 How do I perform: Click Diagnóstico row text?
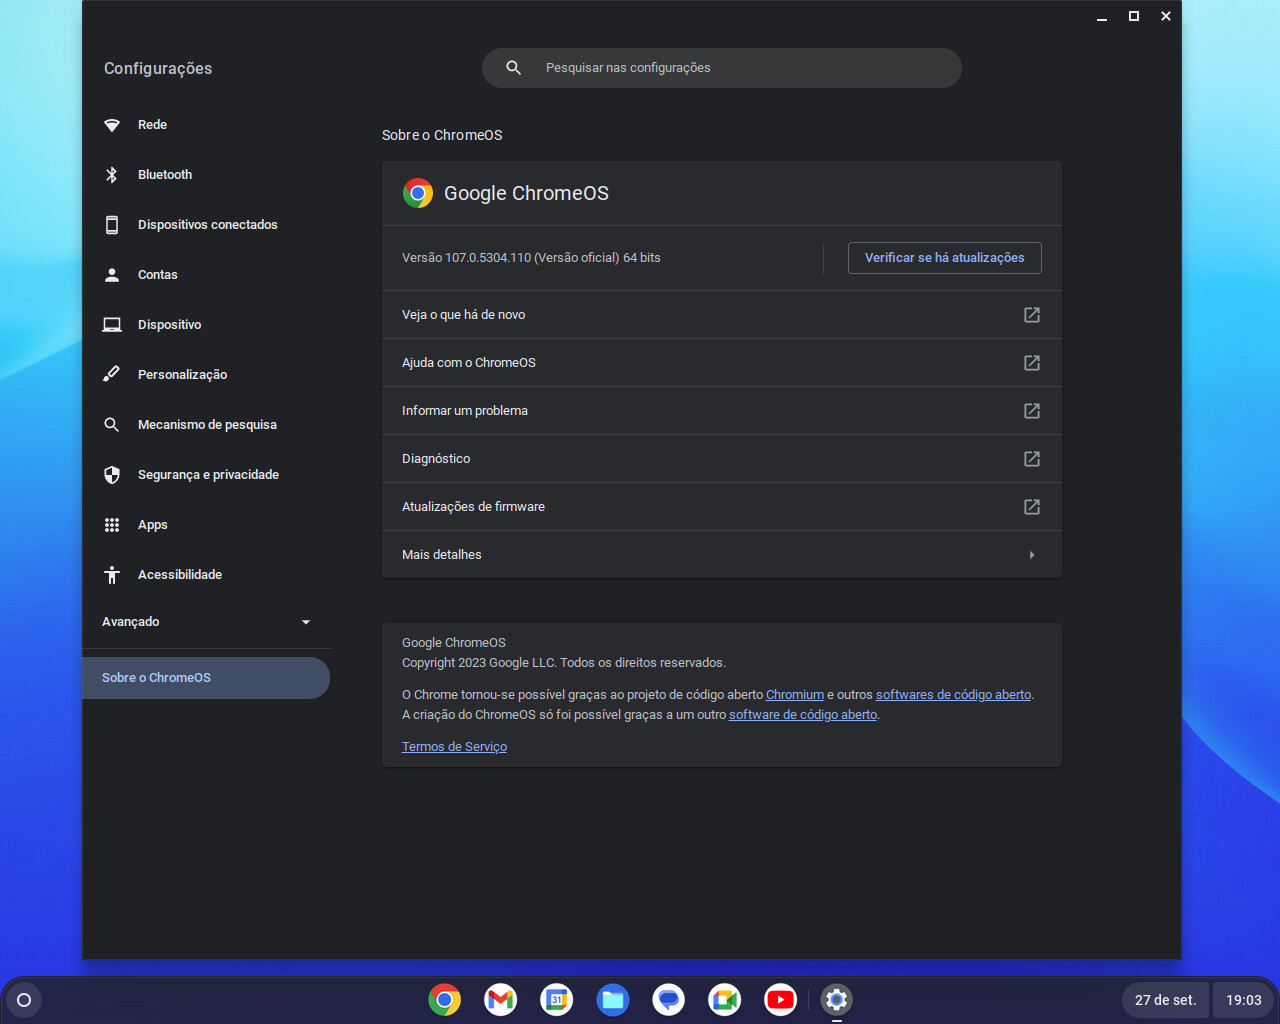(x=436, y=459)
